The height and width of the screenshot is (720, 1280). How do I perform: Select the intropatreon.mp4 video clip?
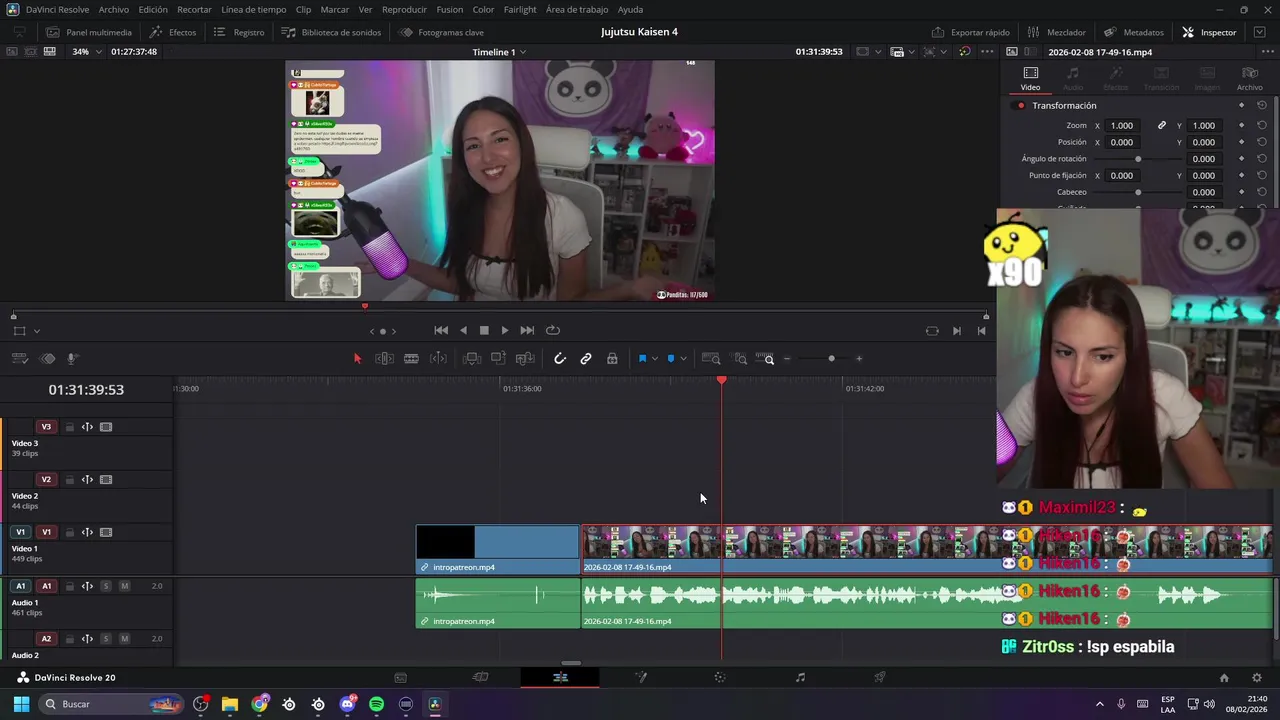498,549
